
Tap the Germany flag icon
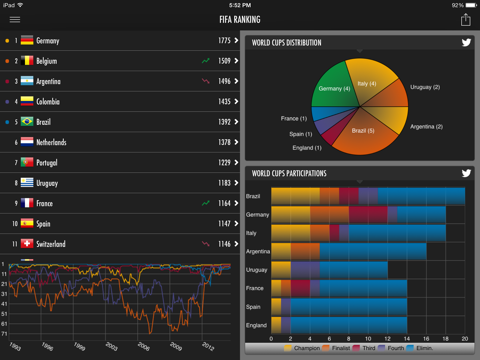click(x=27, y=40)
